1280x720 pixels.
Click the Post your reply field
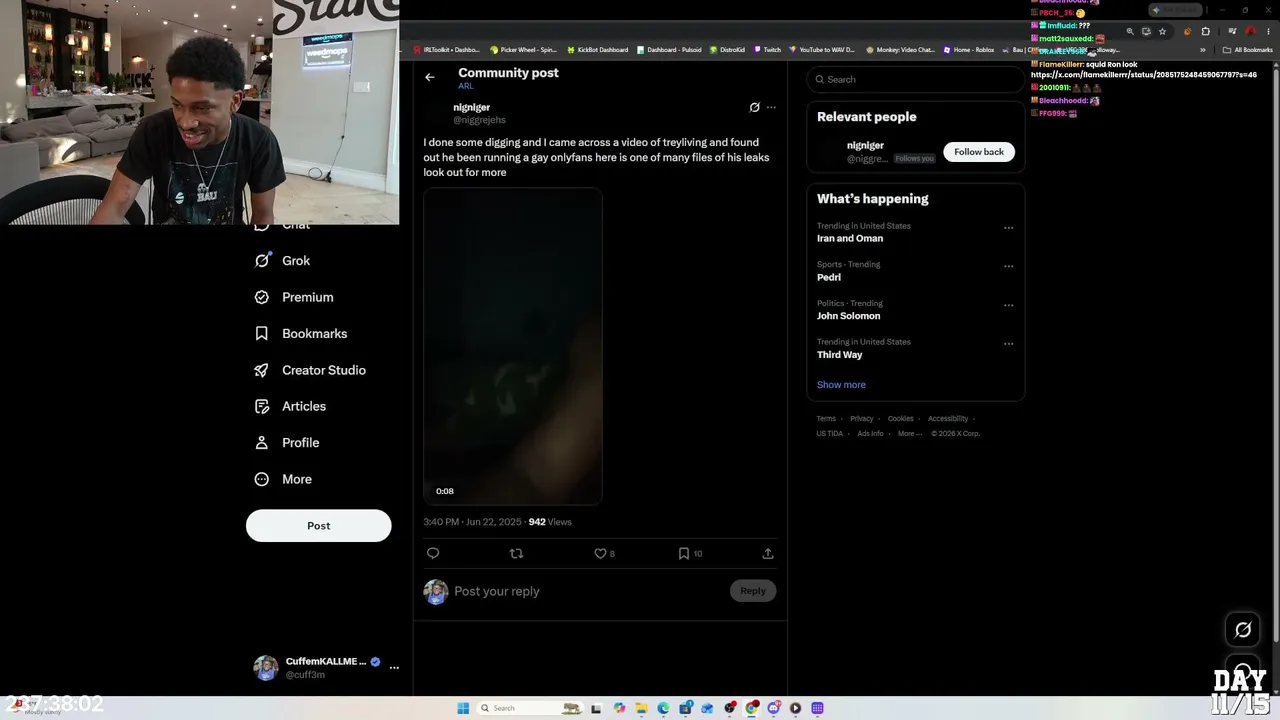pyautogui.click(x=588, y=591)
